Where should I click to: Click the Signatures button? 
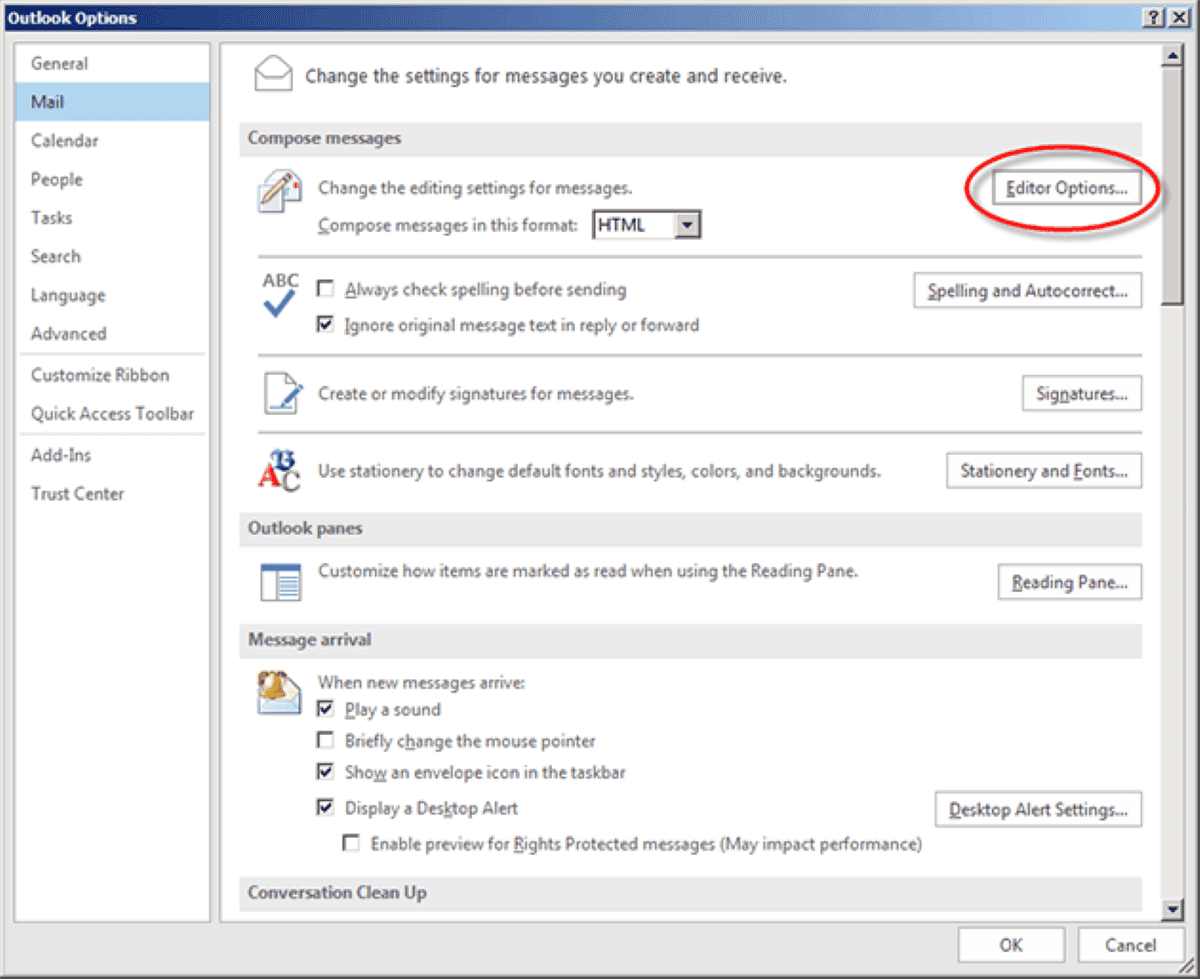(1081, 393)
